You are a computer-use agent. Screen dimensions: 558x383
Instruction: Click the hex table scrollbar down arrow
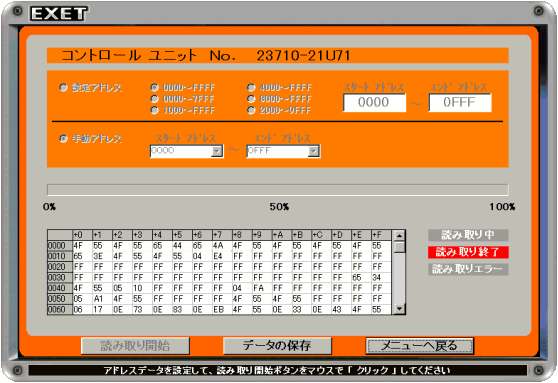[399, 309]
